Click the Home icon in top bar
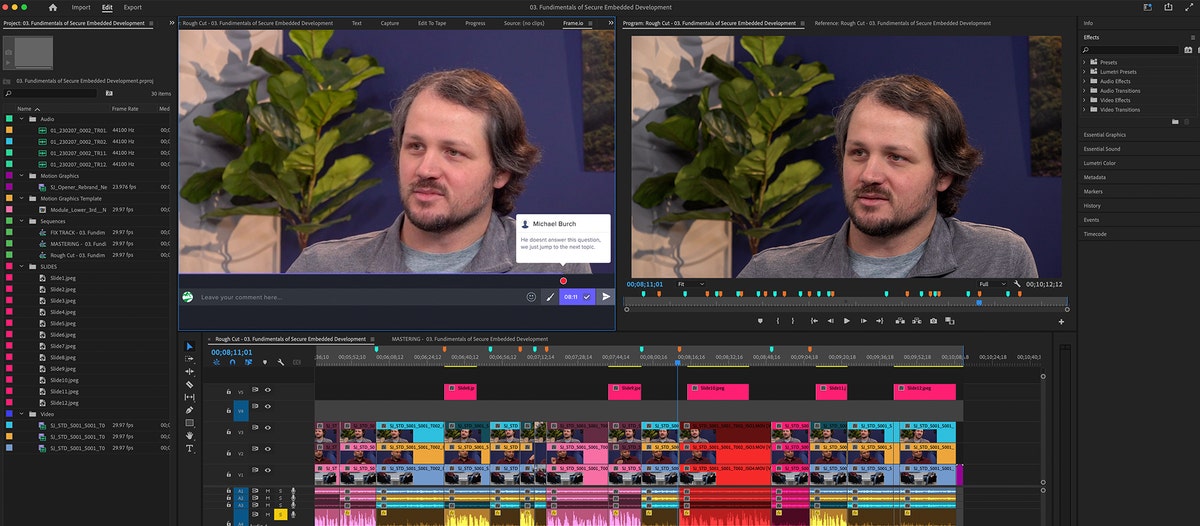 (52, 7)
